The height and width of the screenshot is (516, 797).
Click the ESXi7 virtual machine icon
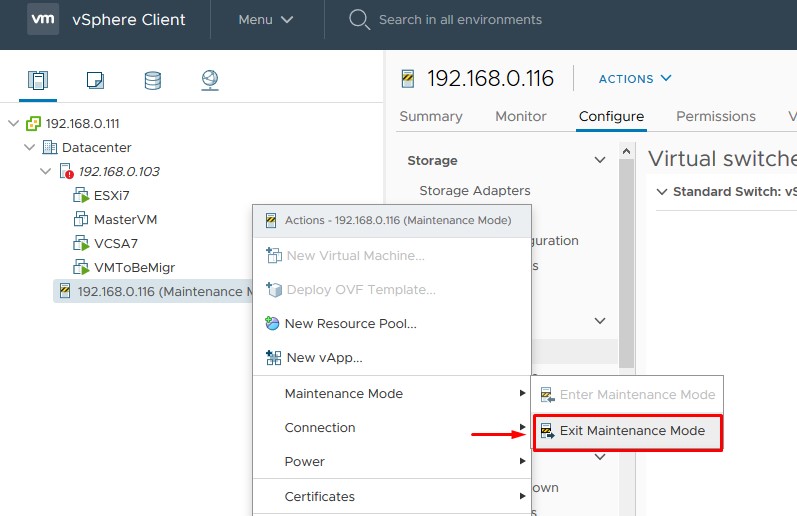tap(81, 195)
